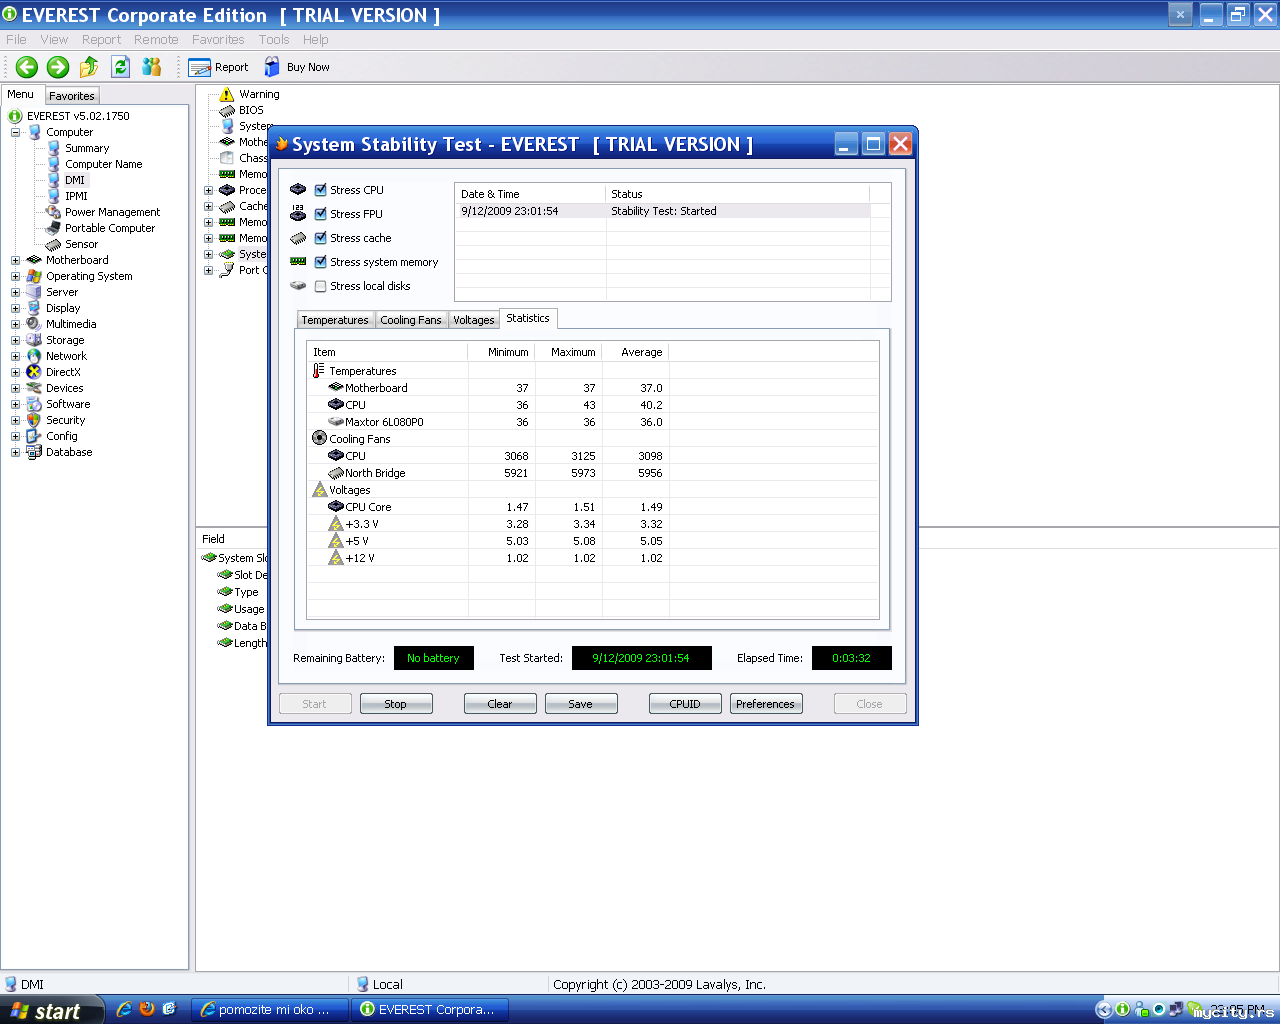1280x1024 pixels.
Task: Click the two-people users toolbar icon
Action: click(x=152, y=67)
